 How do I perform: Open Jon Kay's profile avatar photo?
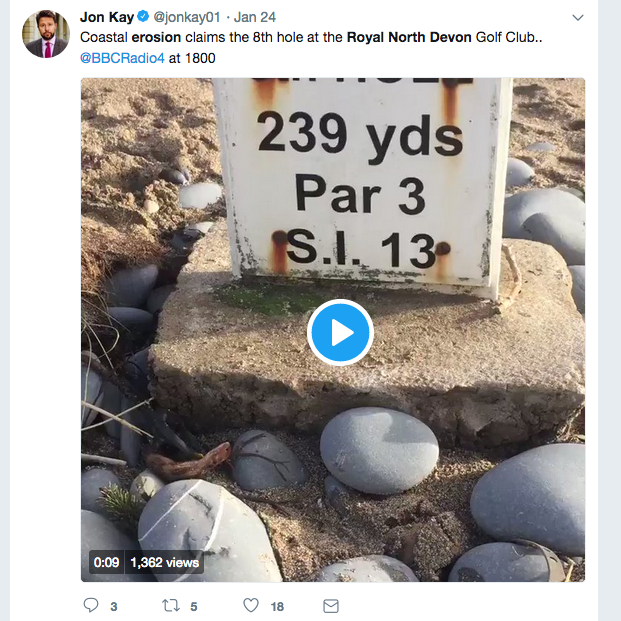point(46,34)
